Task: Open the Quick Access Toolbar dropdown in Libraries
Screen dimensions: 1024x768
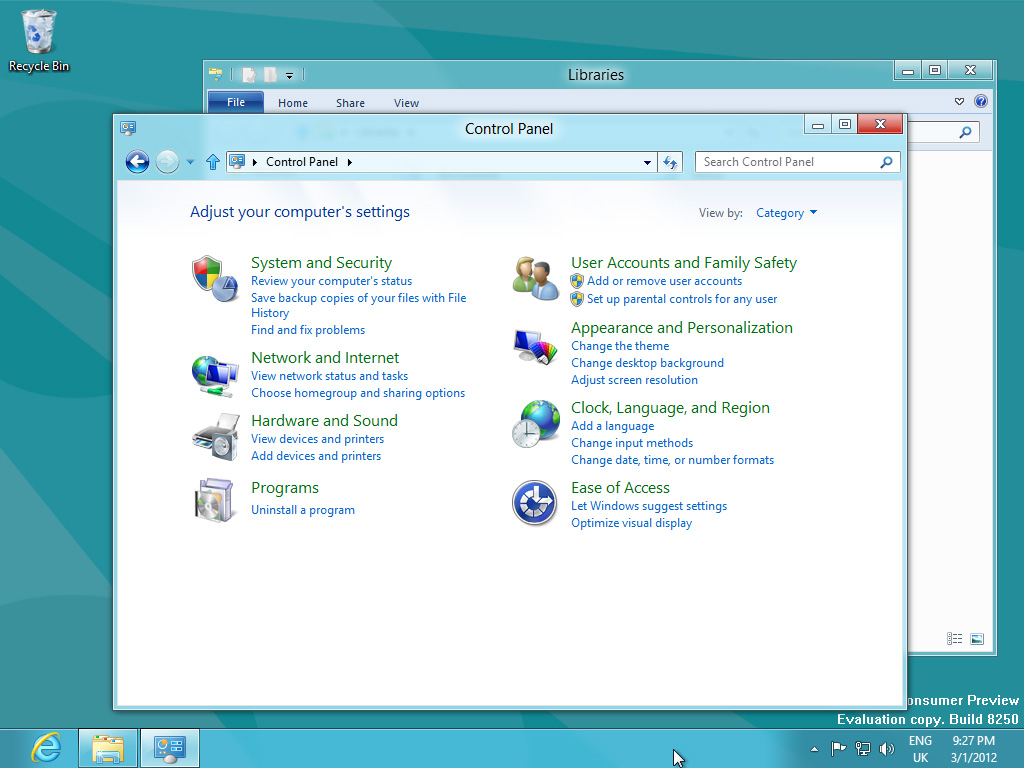Action: 290,74
